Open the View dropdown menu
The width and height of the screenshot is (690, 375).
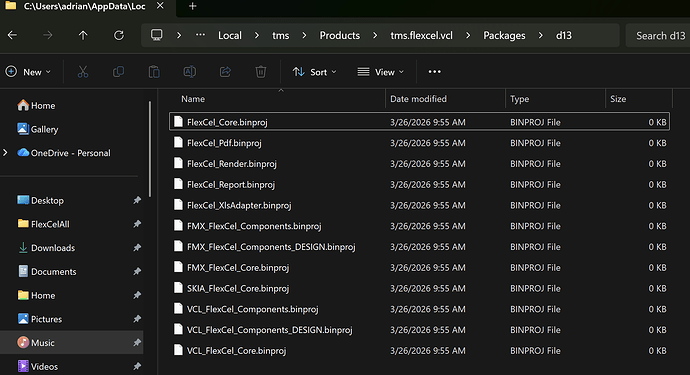381,72
